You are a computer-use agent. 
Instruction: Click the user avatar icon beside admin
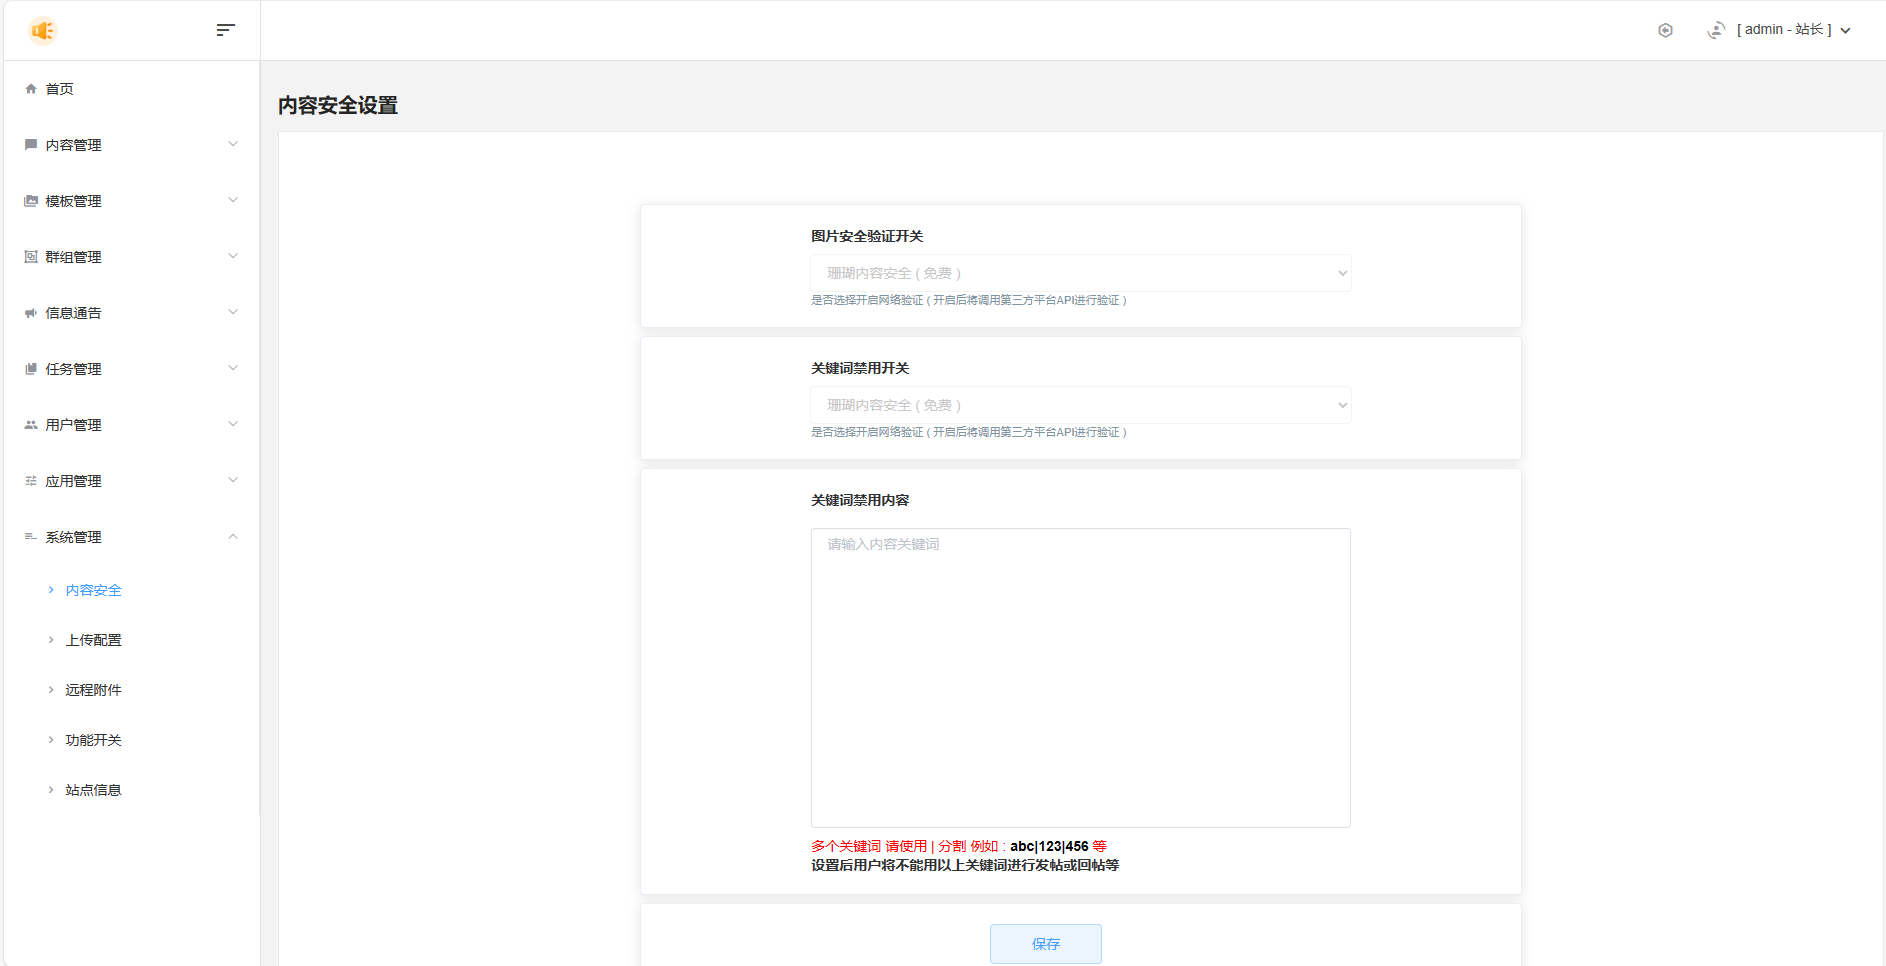click(x=1716, y=30)
